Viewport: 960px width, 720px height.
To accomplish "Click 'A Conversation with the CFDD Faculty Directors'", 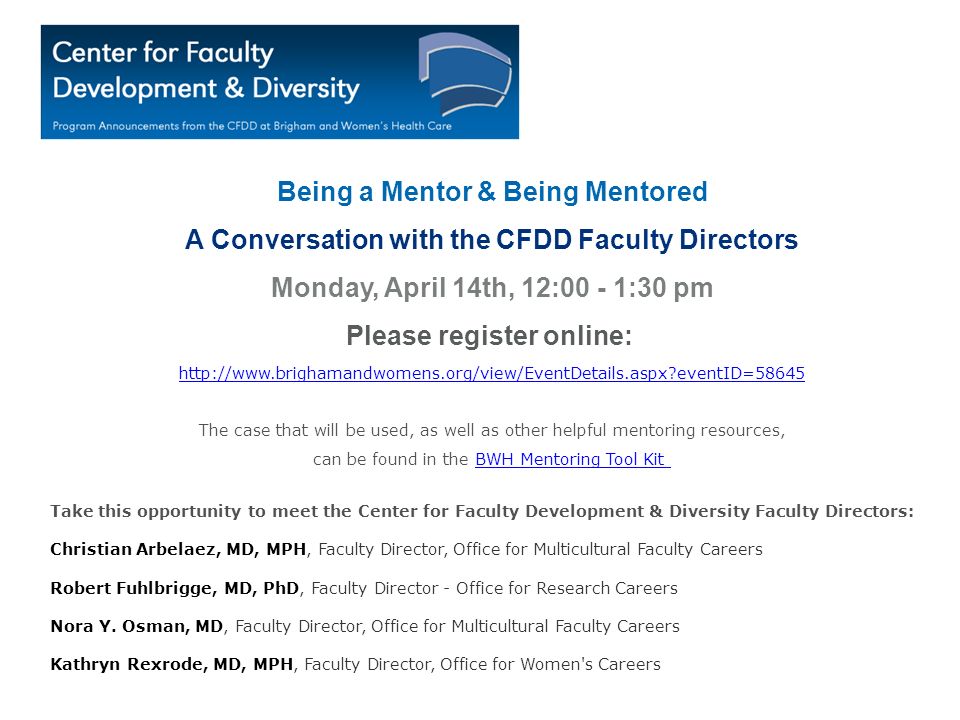I will 492,239.
